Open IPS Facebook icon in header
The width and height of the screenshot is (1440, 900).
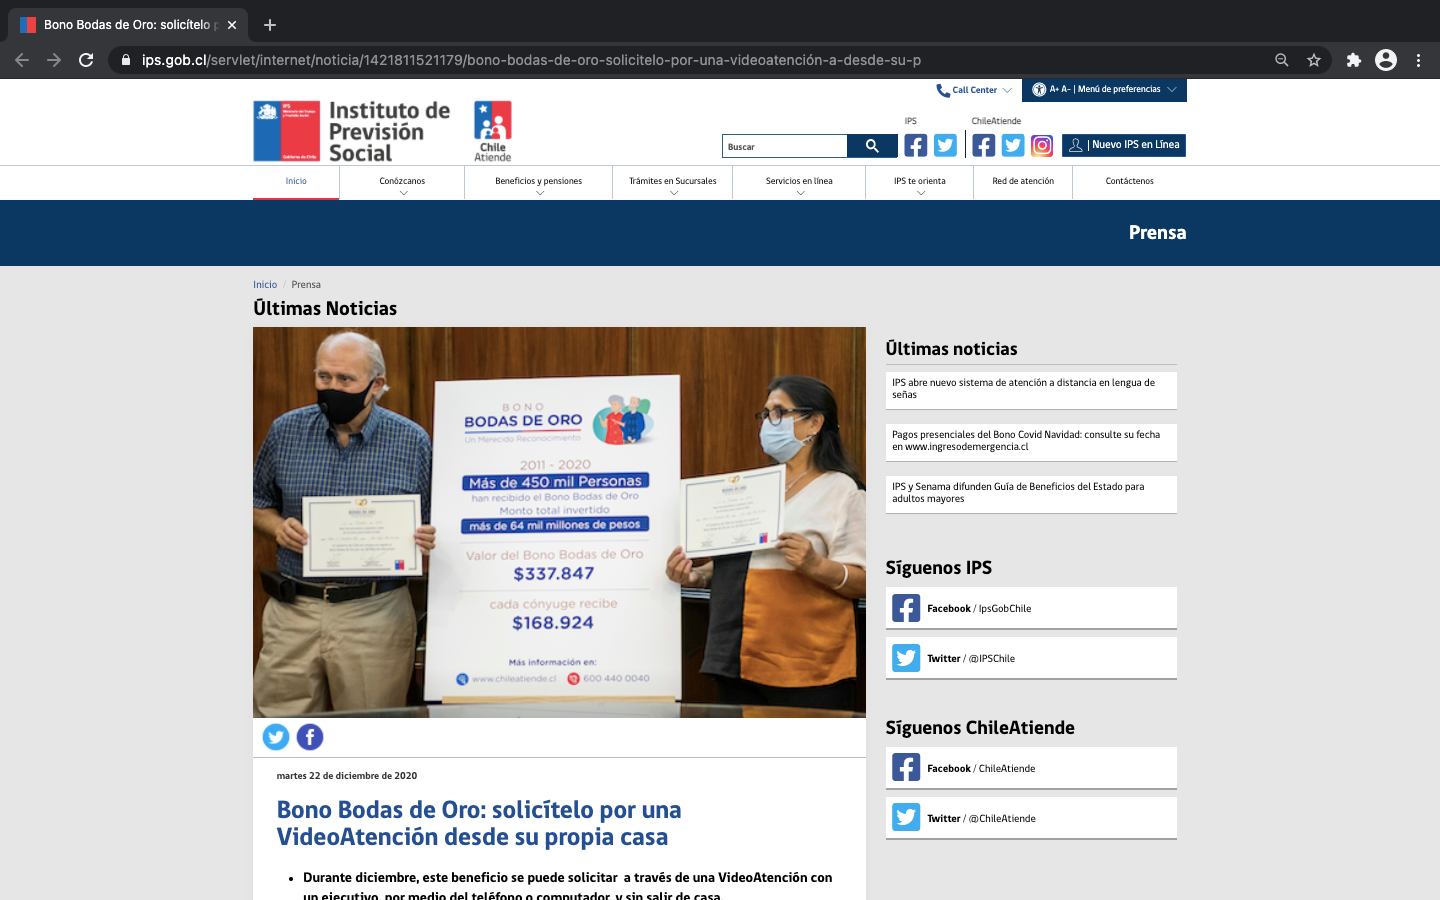pos(916,146)
